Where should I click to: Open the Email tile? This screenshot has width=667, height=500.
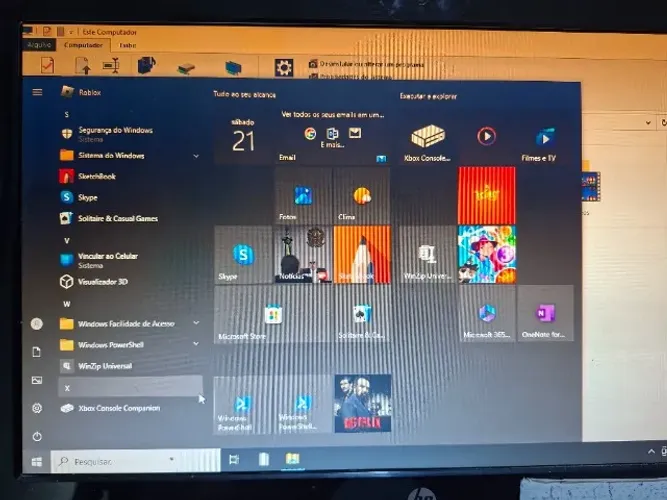[x=332, y=137]
